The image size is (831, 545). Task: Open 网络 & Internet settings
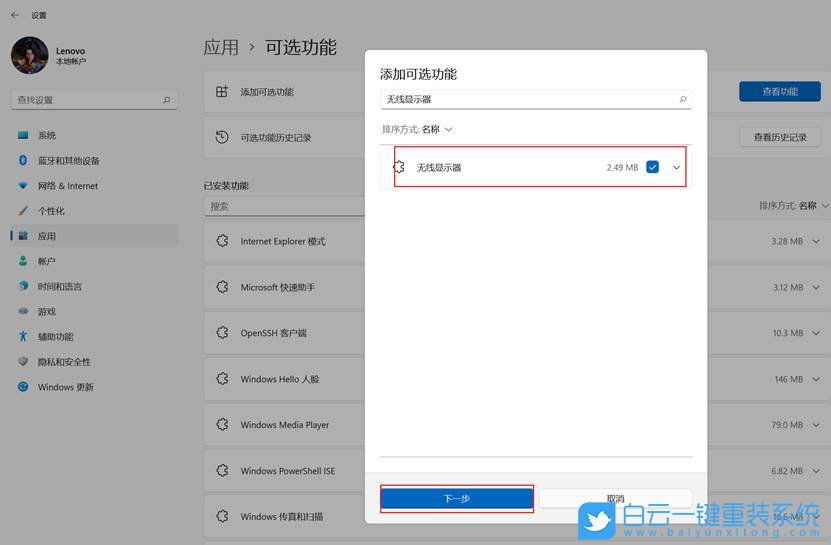[x=94, y=186]
